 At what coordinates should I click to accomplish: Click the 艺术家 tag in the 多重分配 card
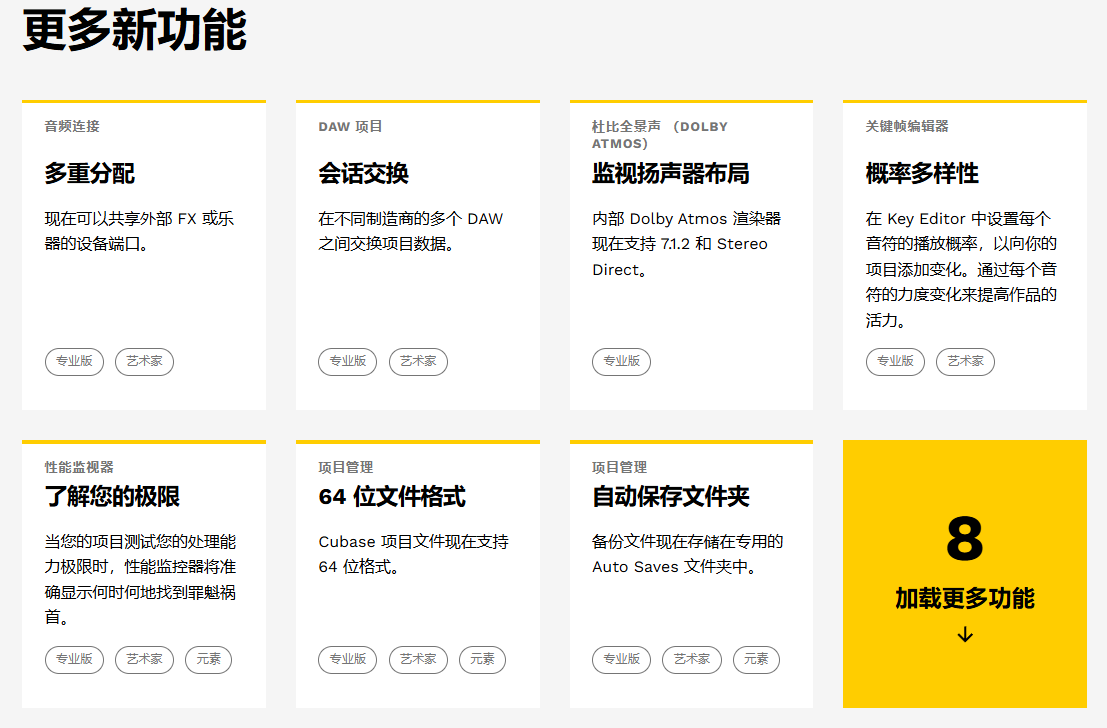144,361
